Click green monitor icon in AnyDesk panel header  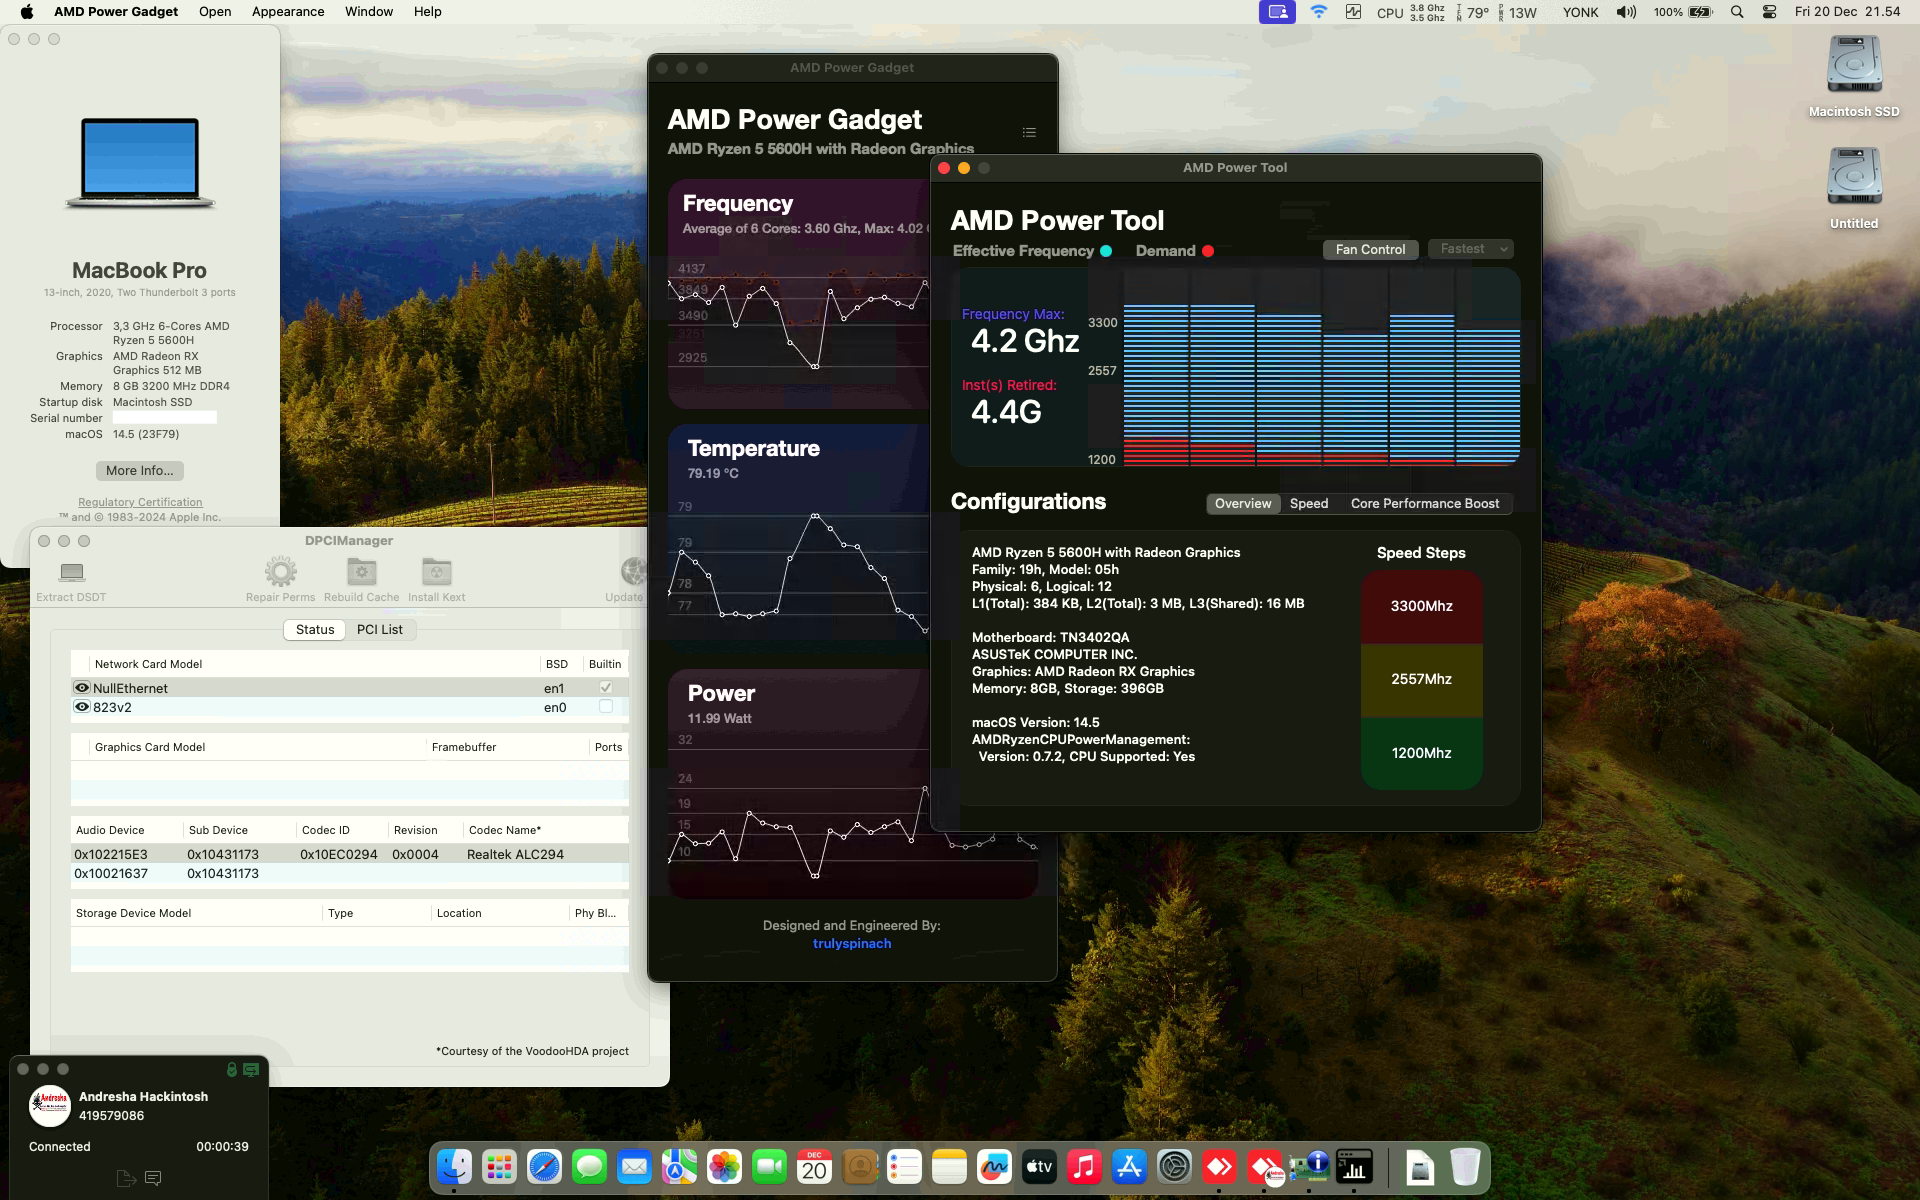[x=251, y=1069]
